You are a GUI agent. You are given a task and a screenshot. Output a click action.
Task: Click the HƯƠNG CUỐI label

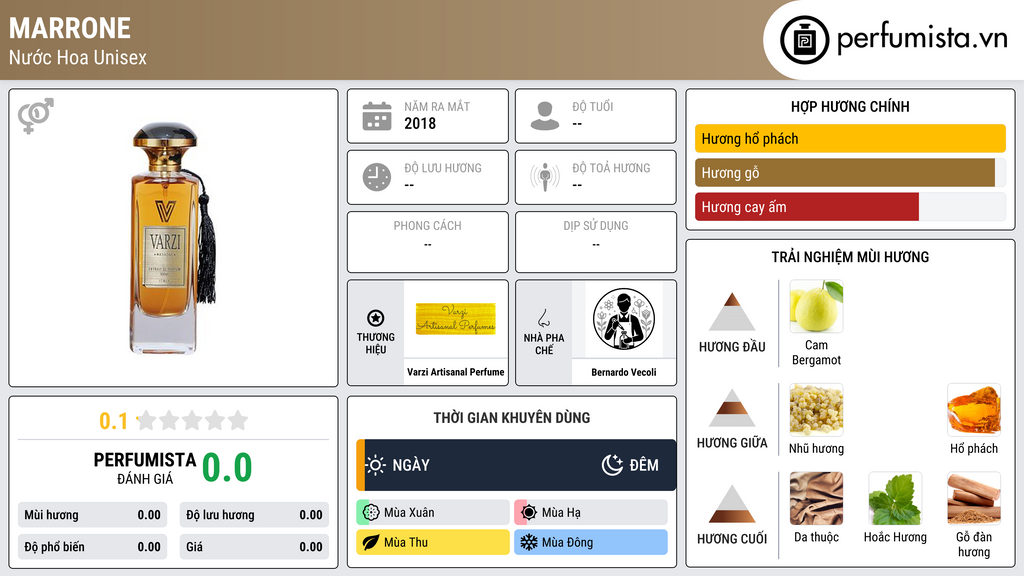click(x=732, y=539)
